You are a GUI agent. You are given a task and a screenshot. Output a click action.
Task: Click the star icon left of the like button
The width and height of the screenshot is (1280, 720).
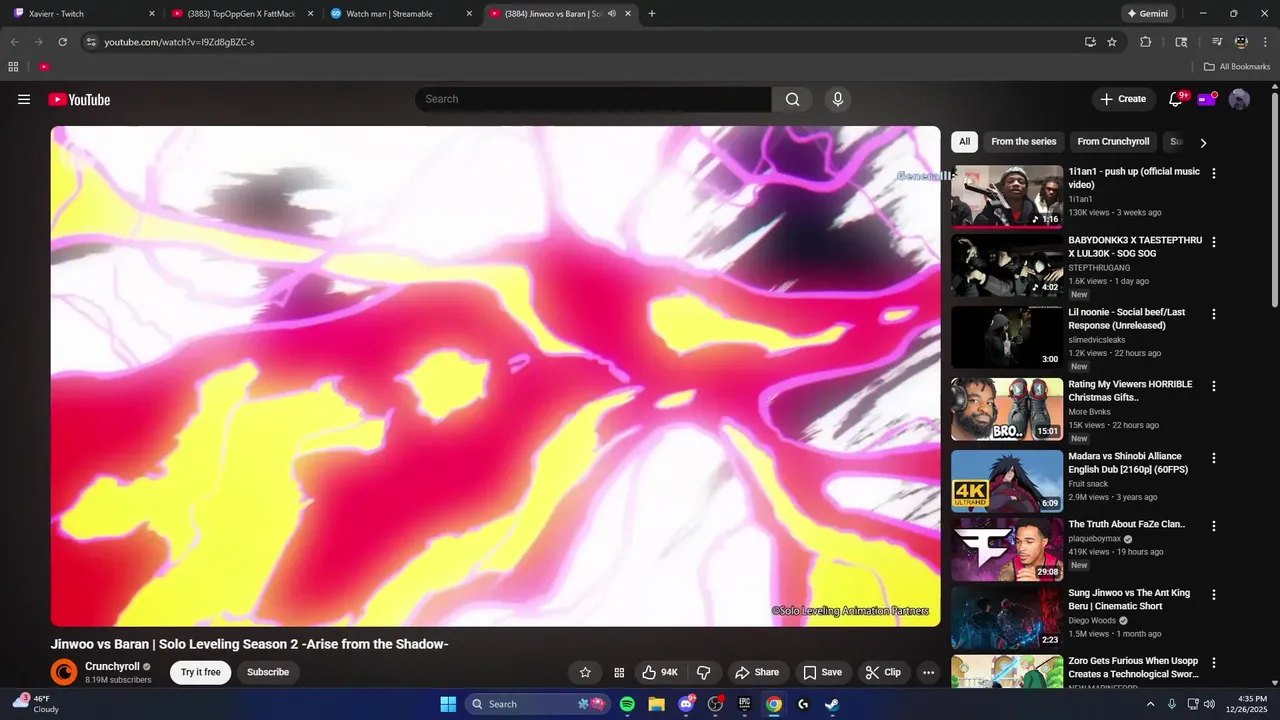(585, 672)
